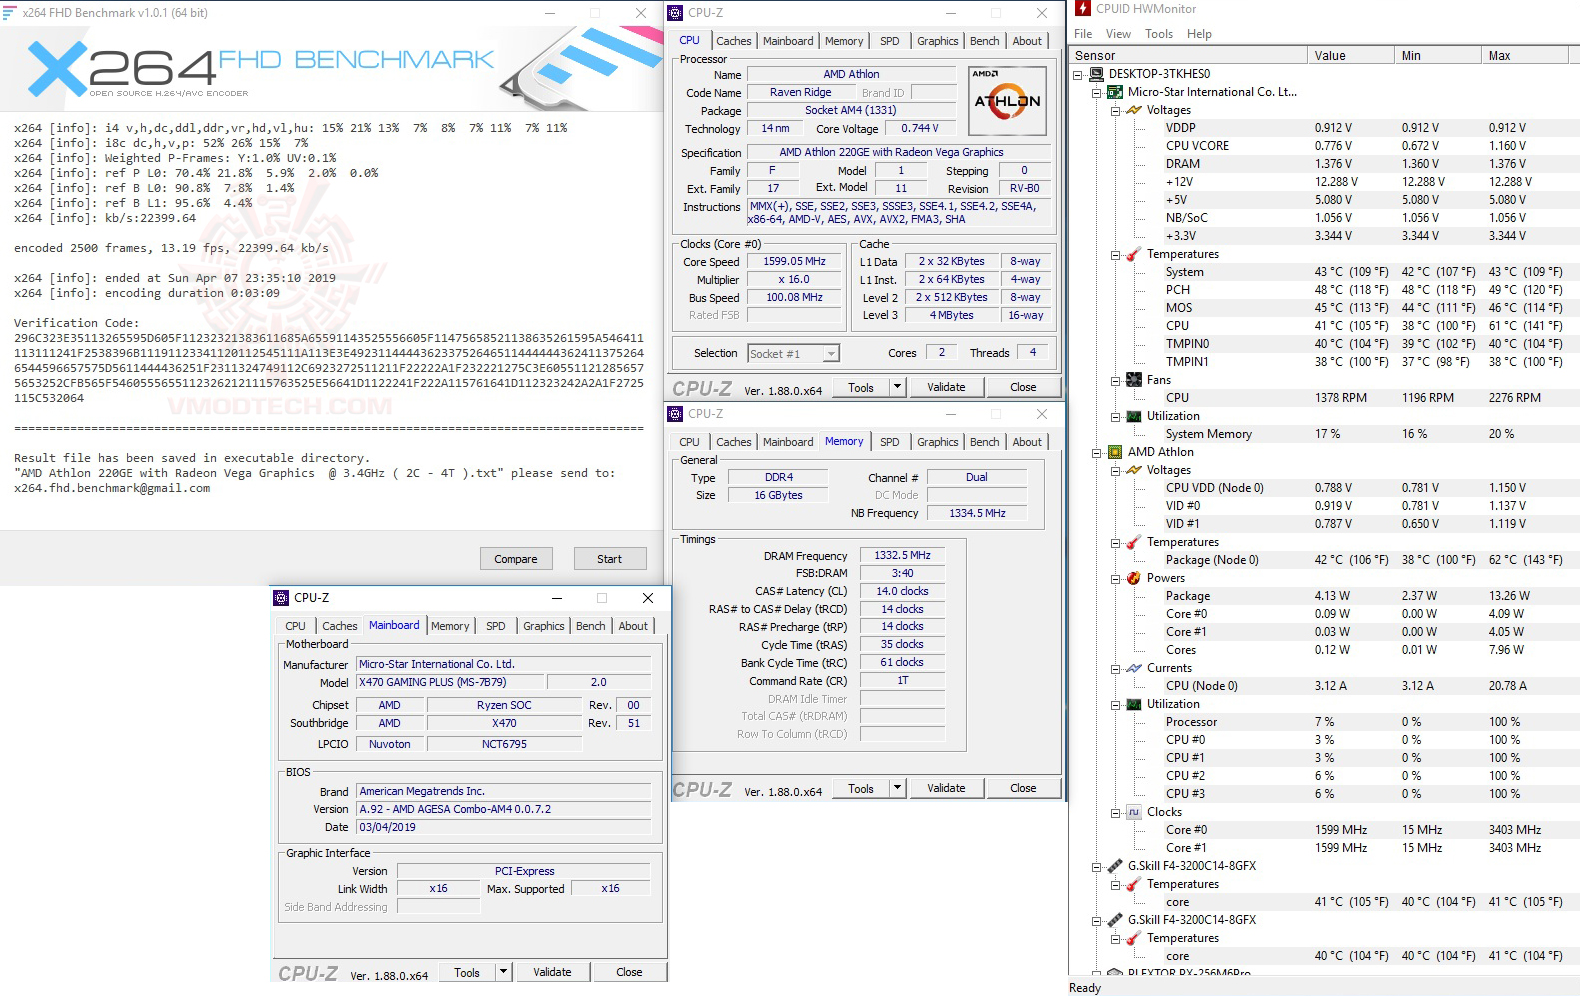The height and width of the screenshot is (996, 1580).
Task: Click the Currents icon in HWMonitor tree
Action: (1134, 668)
